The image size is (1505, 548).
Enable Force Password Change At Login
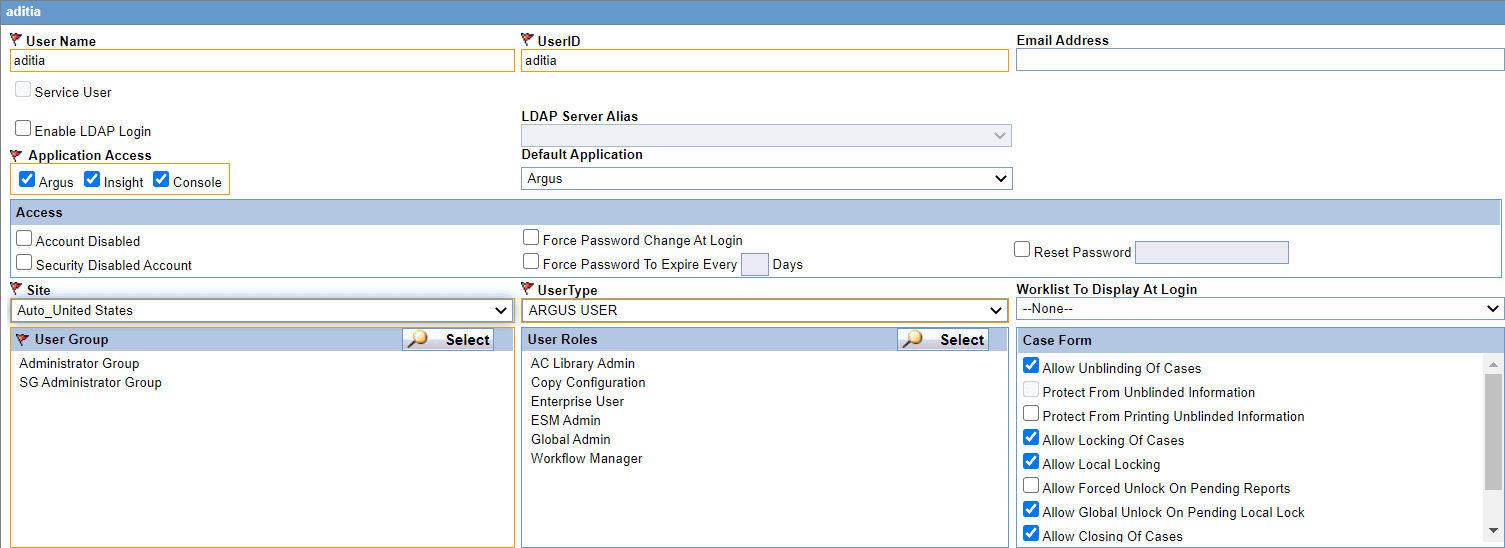(x=531, y=238)
